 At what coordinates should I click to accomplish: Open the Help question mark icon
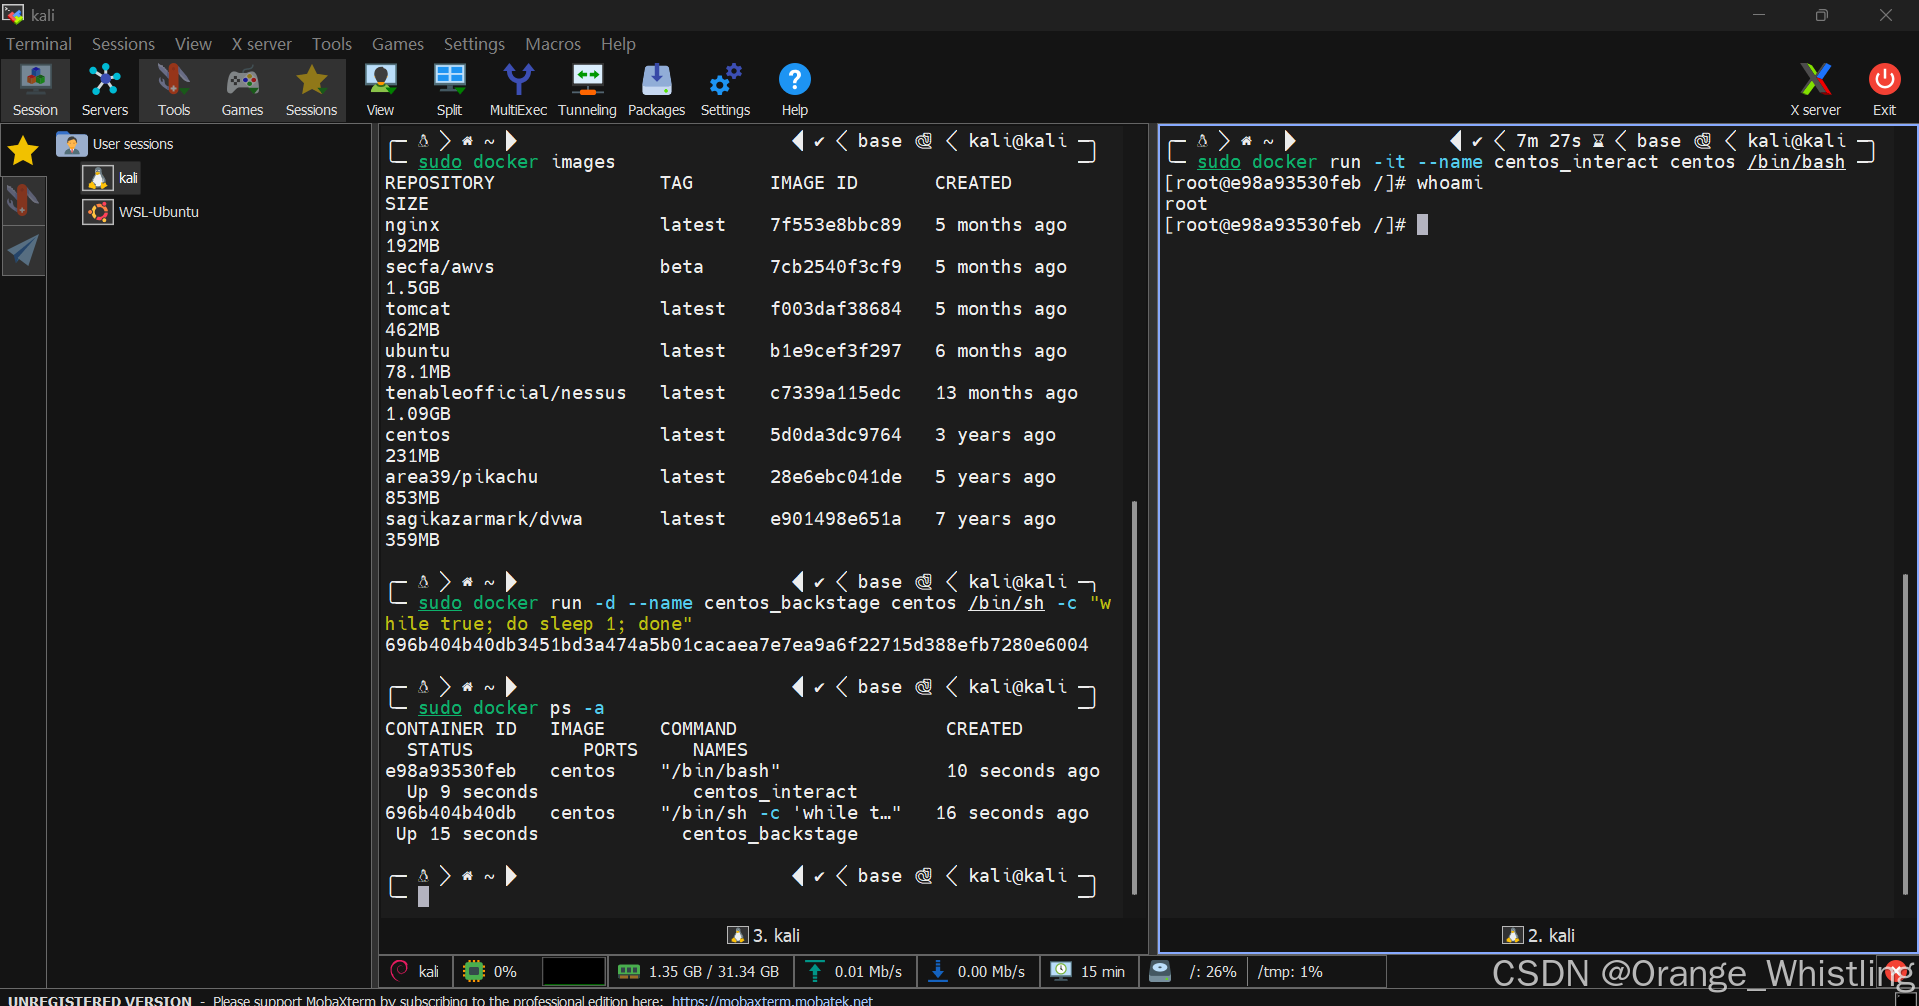click(794, 90)
